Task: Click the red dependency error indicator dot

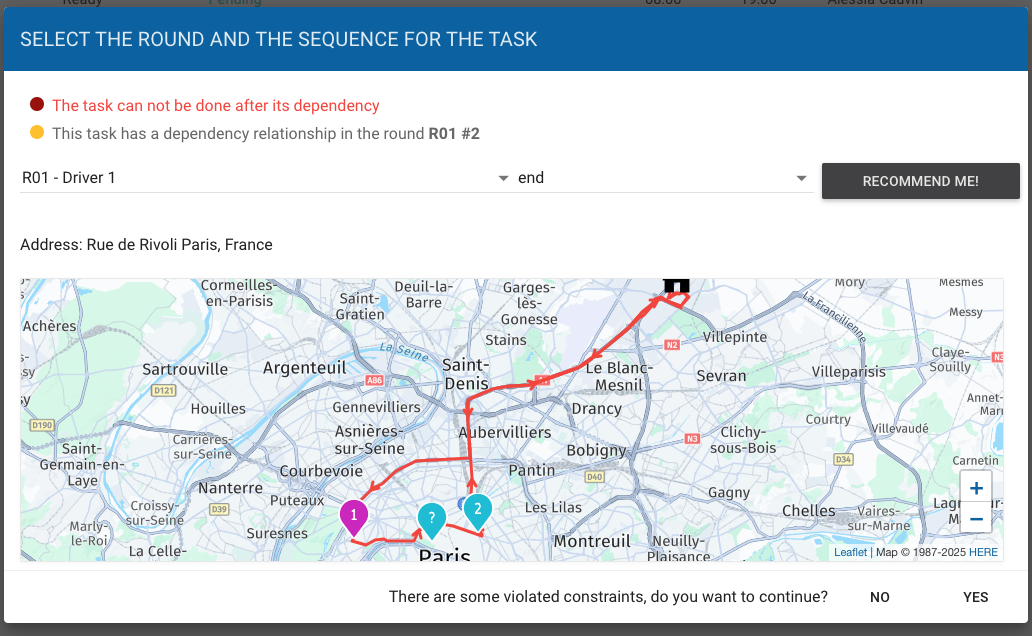Action: [37, 104]
